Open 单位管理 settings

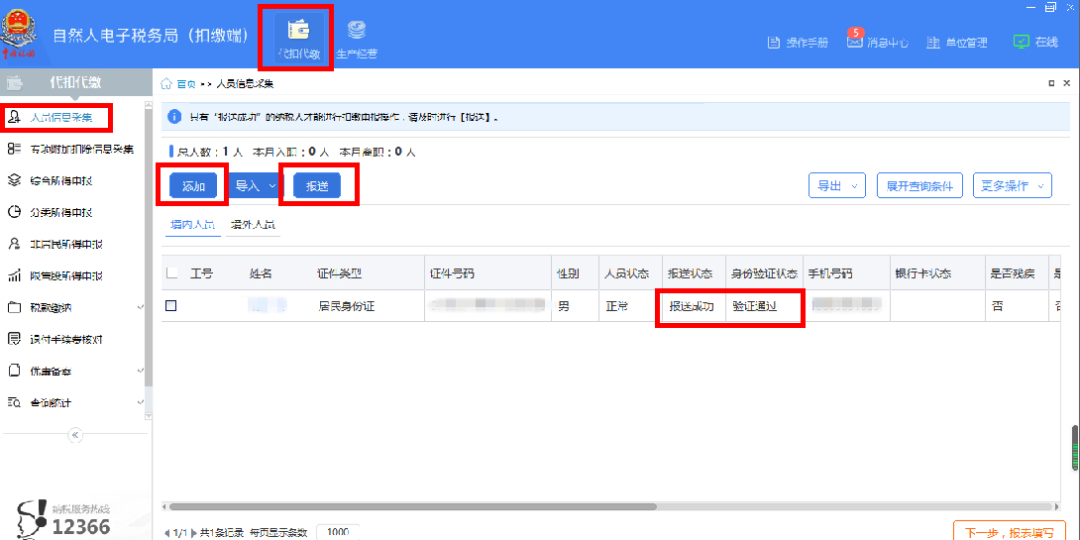pos(957,42)
